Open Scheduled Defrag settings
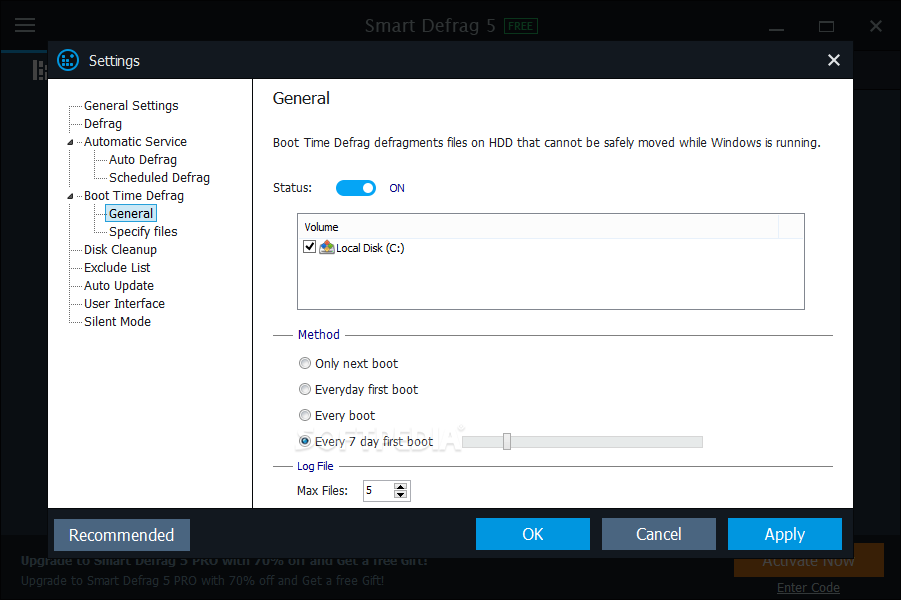The width and height of the screenshot is (901, 600). pyautogui.click(x=159, y=178)
